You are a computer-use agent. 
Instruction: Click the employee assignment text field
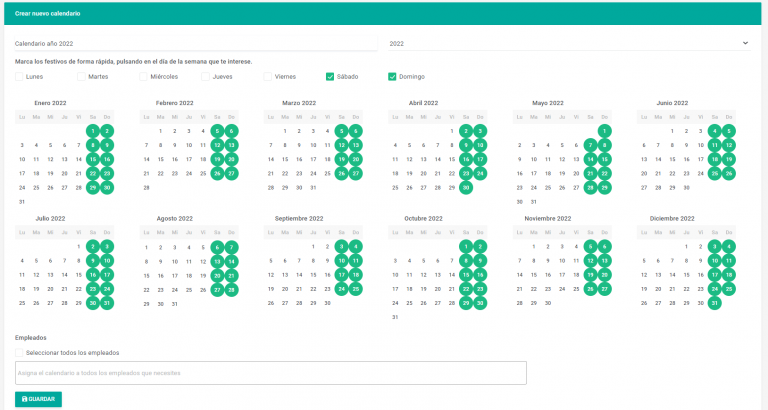point(270,373)
